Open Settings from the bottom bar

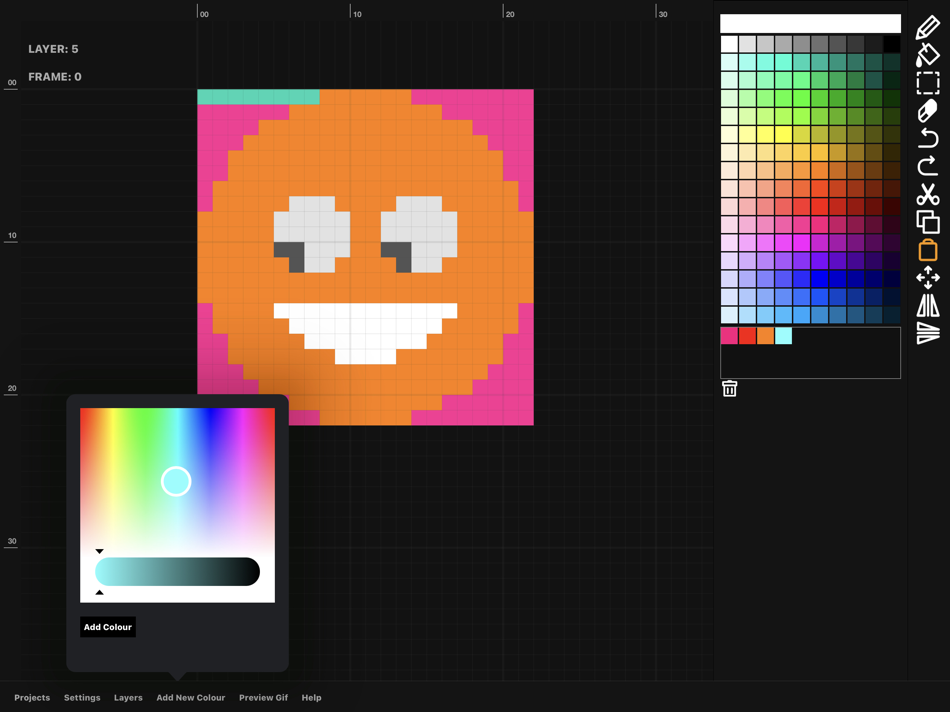[82, 697]
